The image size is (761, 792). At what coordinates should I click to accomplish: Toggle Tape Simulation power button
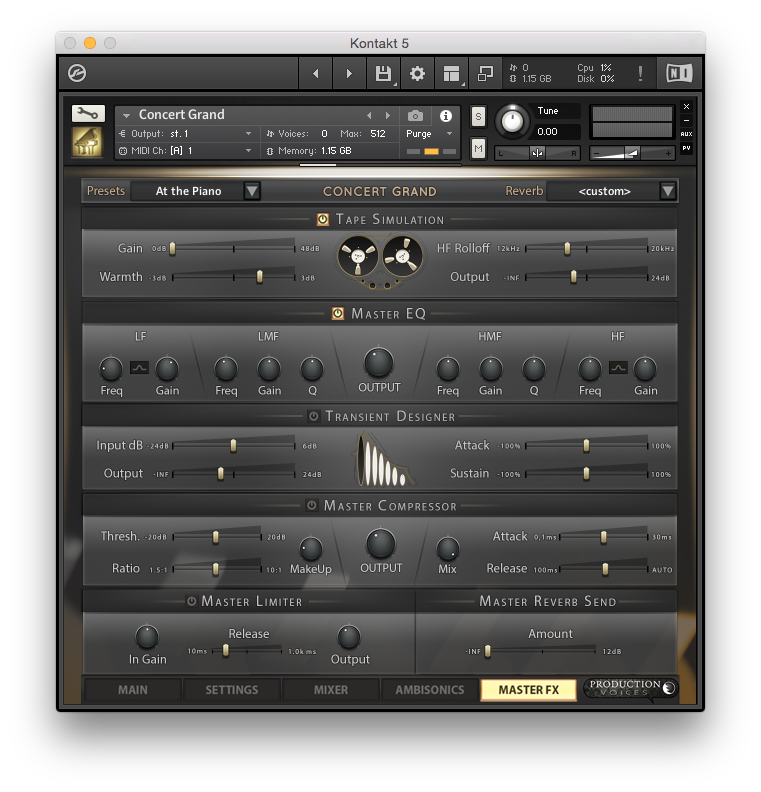(323, 219)
